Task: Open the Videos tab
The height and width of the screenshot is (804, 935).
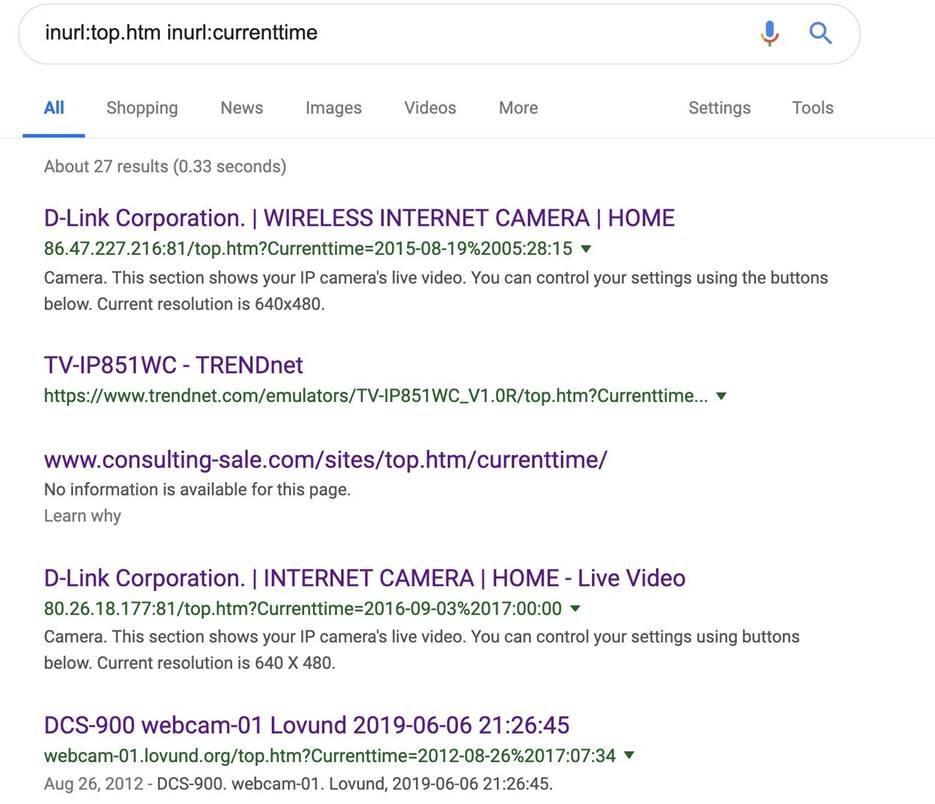Action: 430,108
